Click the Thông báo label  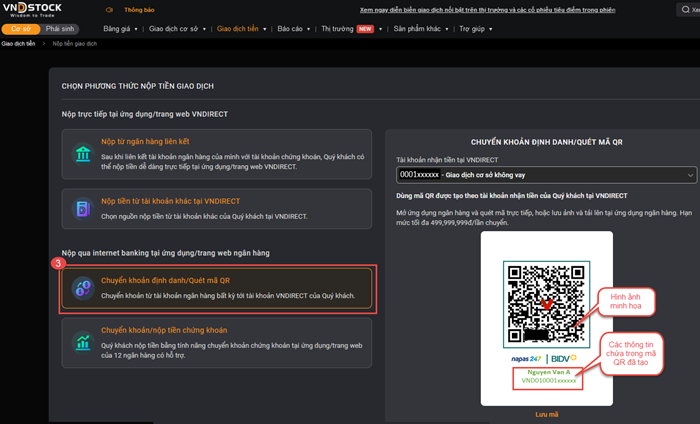click(x=139, y=10)
